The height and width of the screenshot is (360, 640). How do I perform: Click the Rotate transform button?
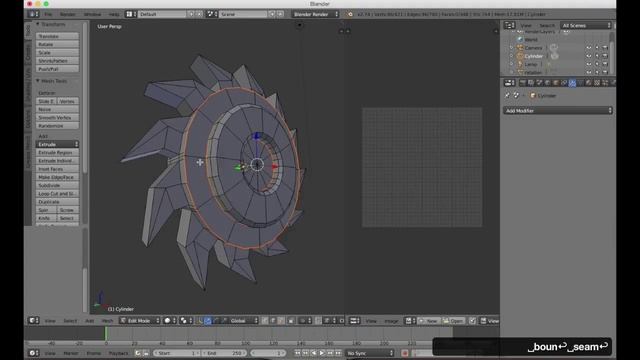[x=57, y=44]
